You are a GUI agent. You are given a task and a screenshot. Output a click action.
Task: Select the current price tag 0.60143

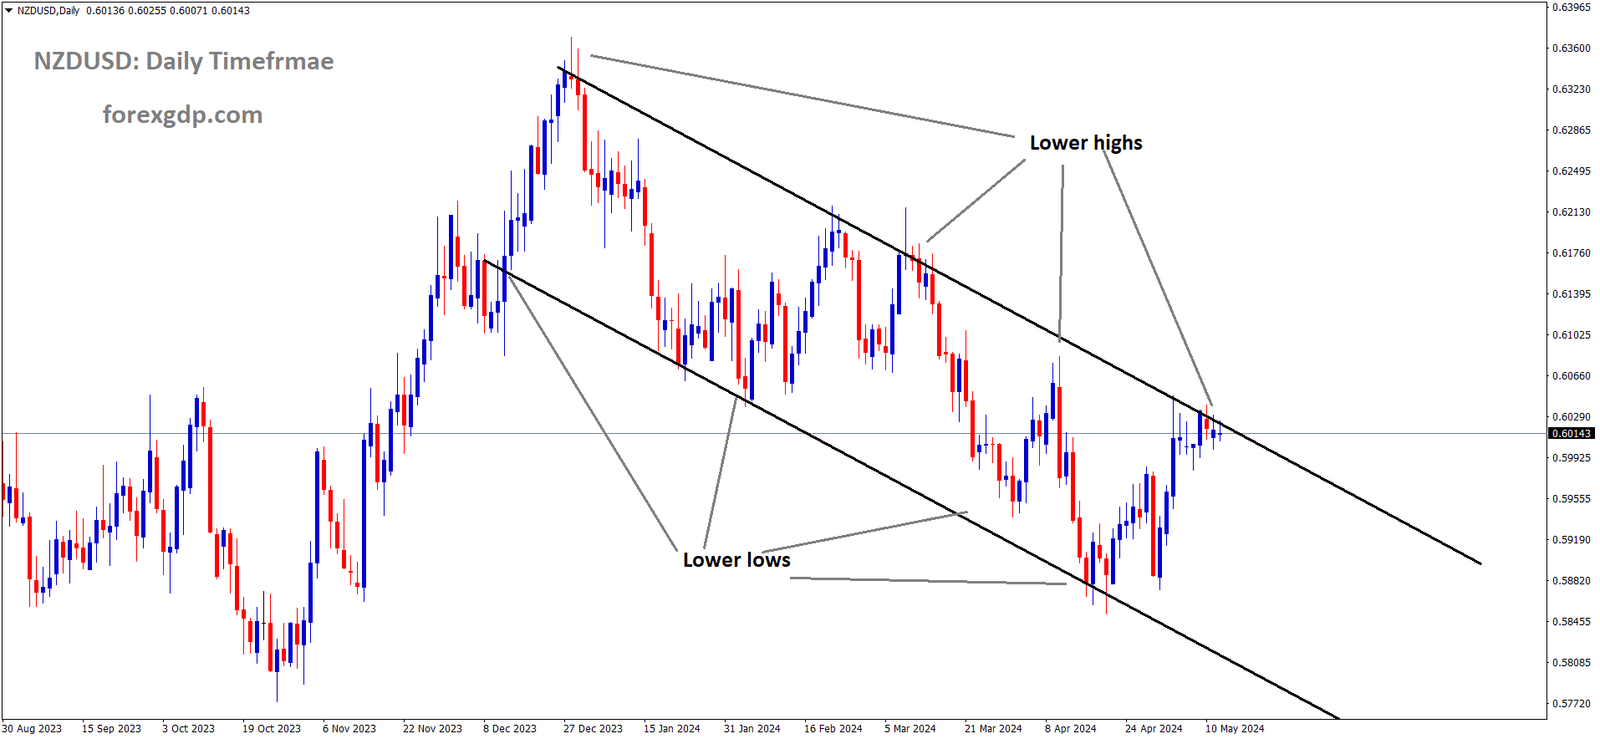pos(1572,433)
